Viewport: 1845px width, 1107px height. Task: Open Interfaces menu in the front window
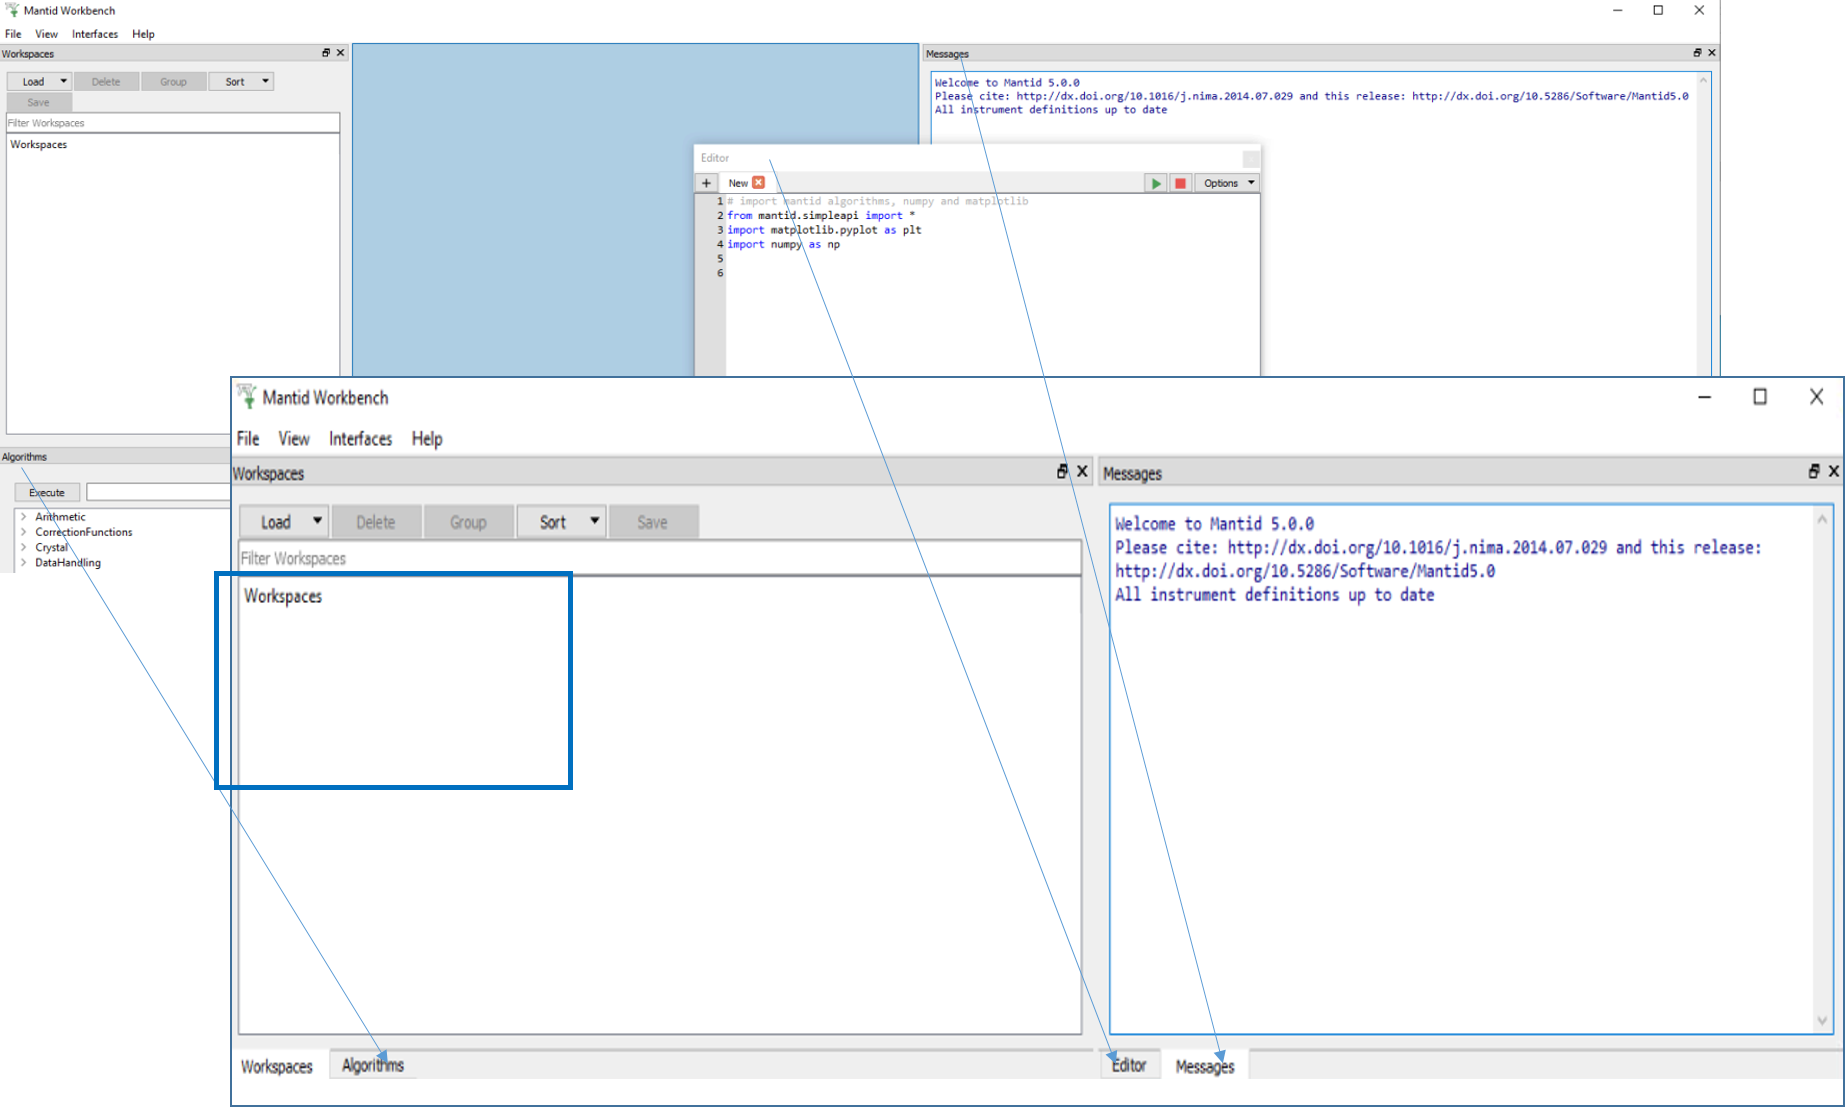pos(360,439)
